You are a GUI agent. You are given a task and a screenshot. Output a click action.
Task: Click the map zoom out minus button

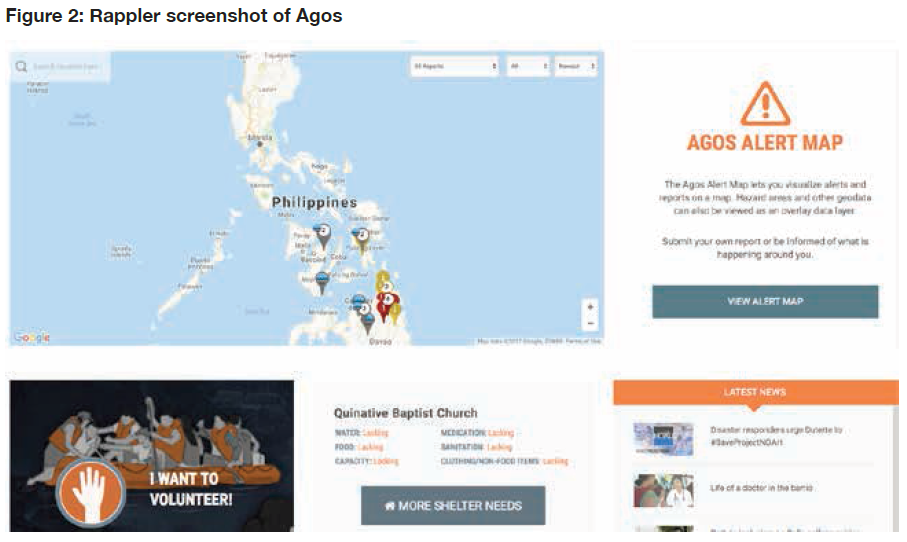click(591, 323)
